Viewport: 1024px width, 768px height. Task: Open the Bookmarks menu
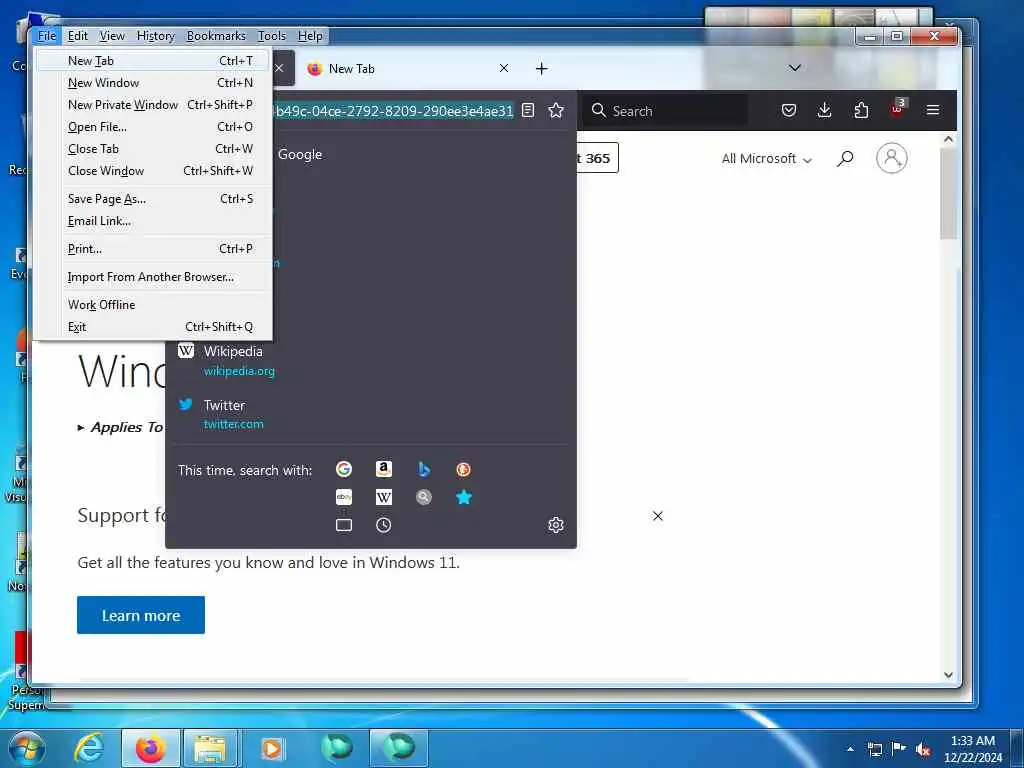(x=216, y=36)
